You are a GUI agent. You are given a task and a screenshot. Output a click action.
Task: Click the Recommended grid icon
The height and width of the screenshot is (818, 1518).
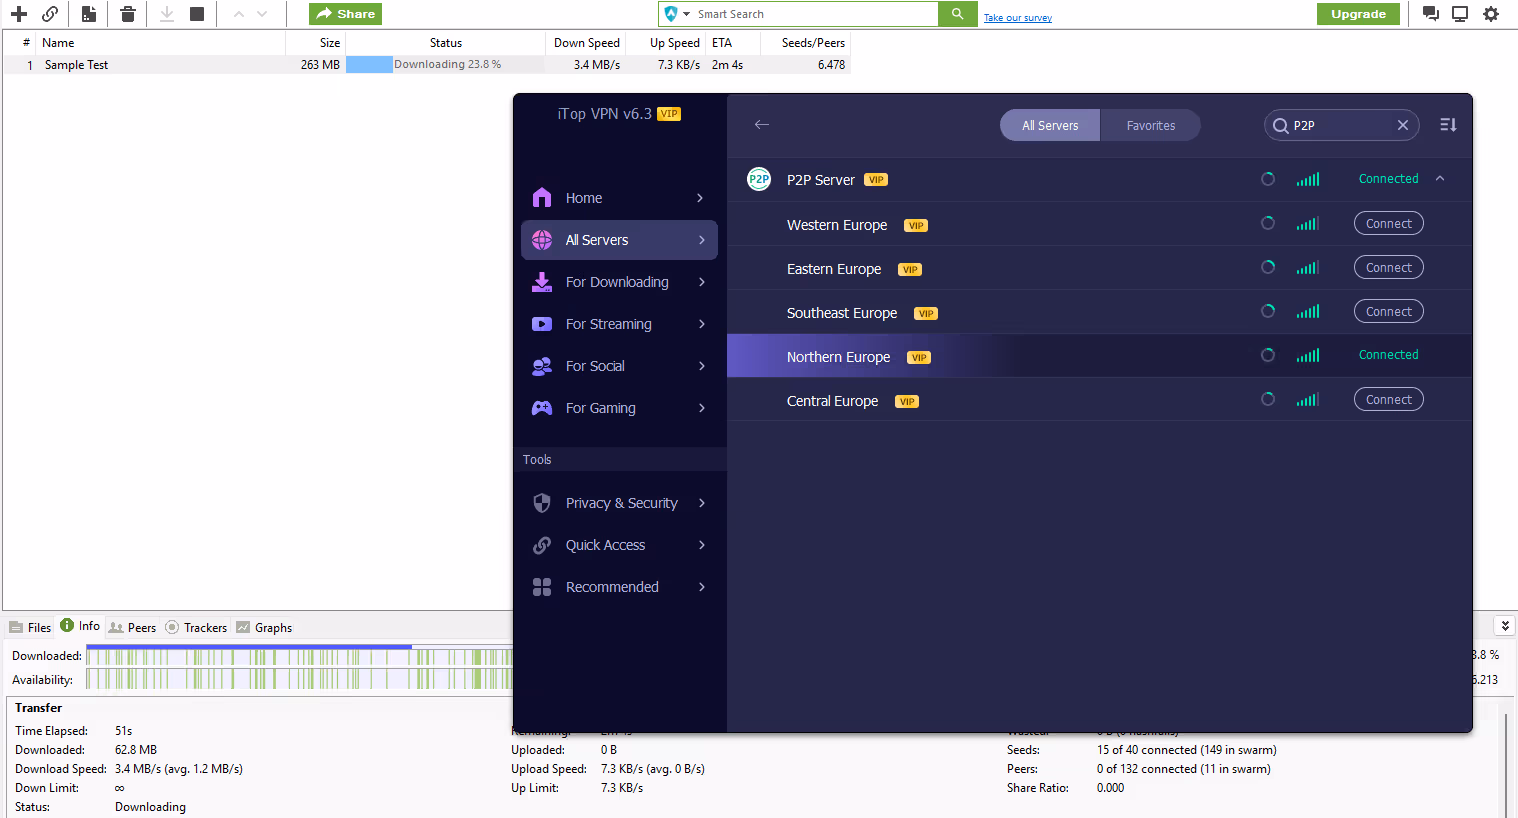click(542, 587)
